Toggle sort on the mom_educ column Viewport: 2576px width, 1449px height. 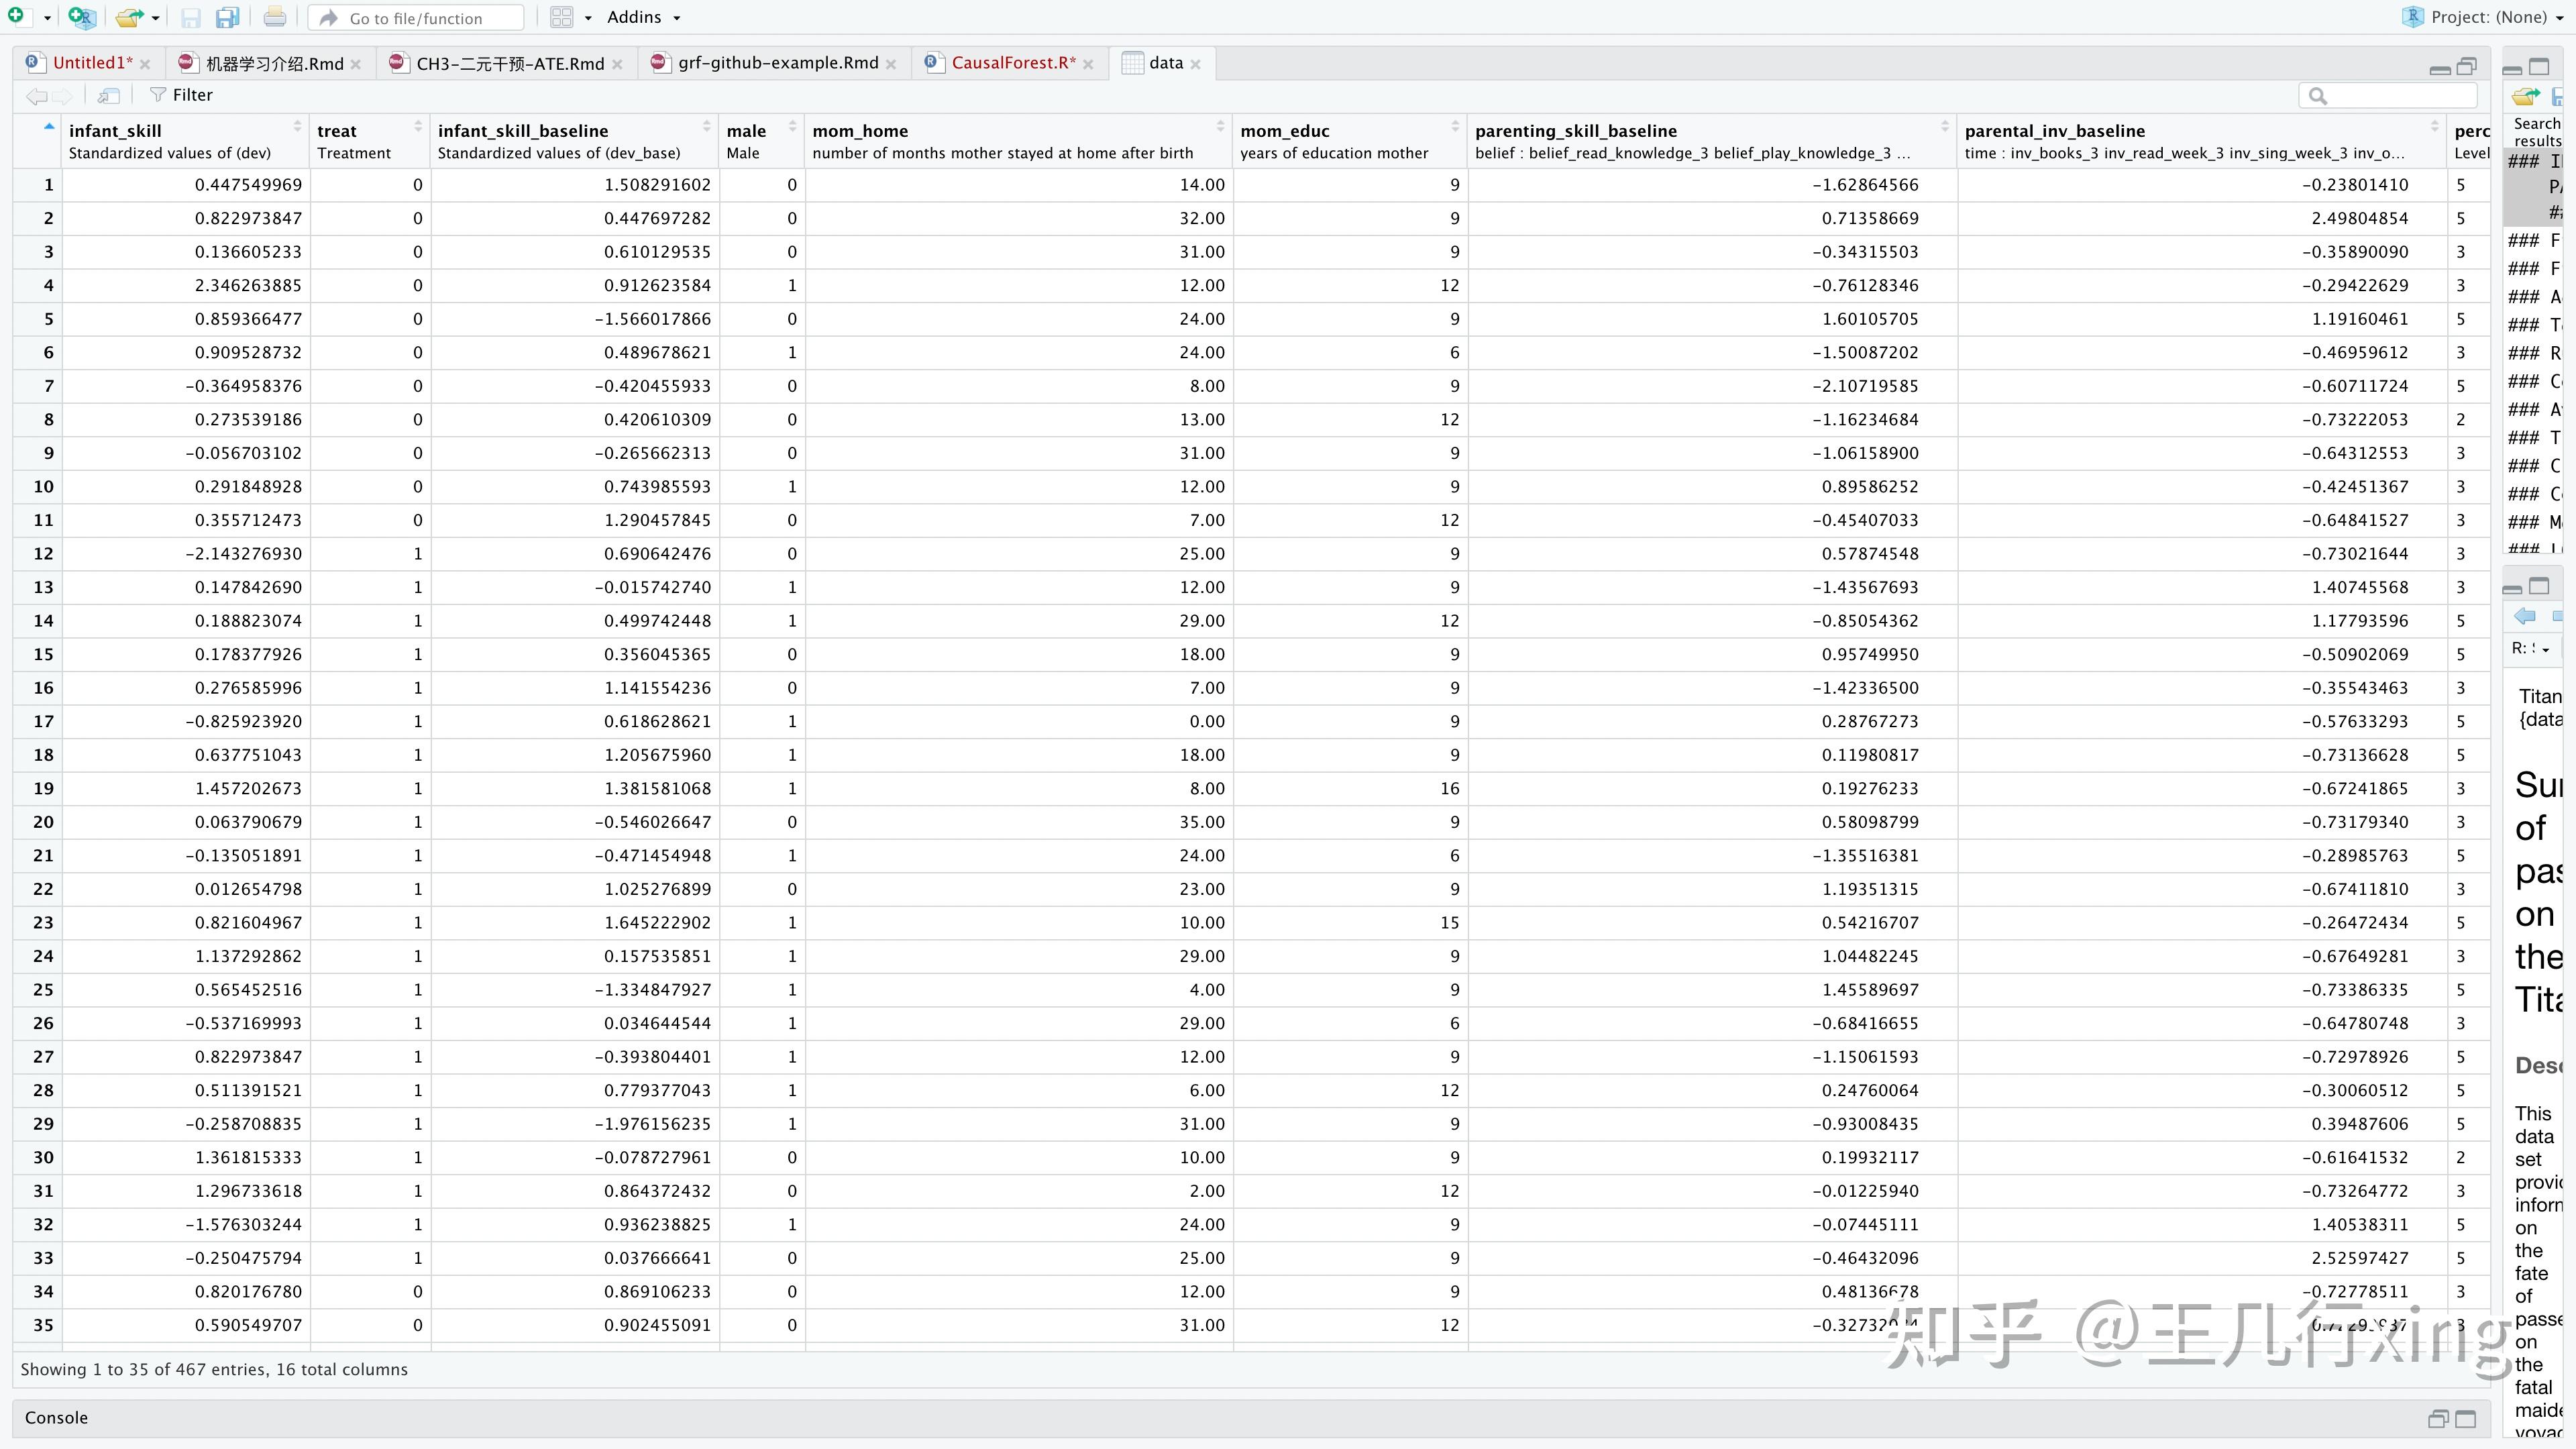1455,127
